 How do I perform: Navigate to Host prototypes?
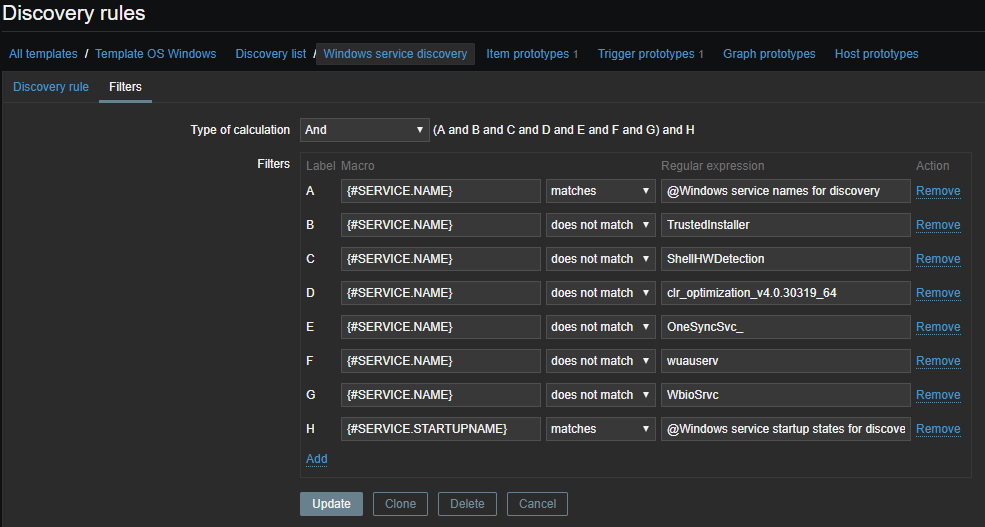pyautogui.click(x=876, y=54)
